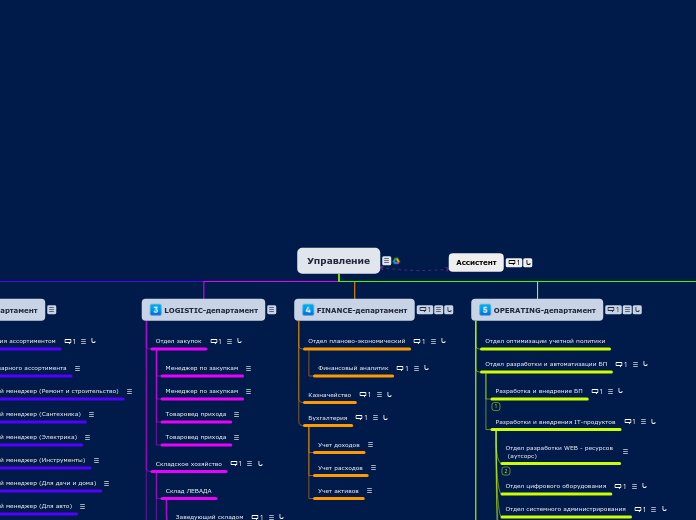This screenshot has height=520, width=696.
Task: Select the Заведующий складом topic
Action: coord(210,517)
